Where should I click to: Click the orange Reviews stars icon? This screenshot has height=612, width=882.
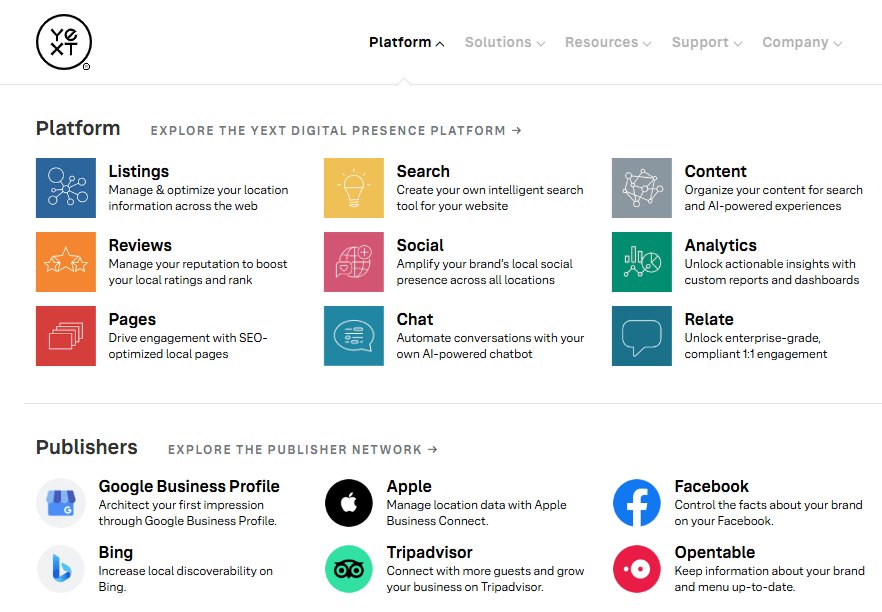coord(66,262)
